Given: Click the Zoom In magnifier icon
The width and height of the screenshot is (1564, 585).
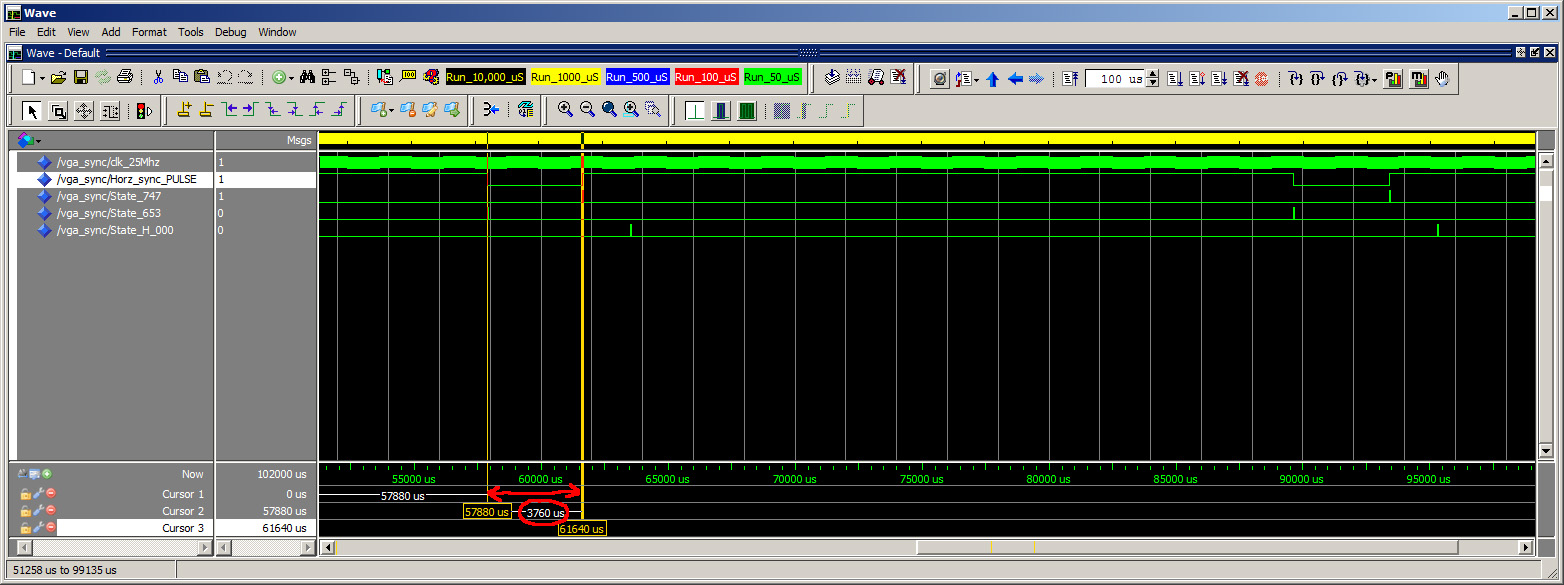Looking at the screenshot, I should 566,109.
